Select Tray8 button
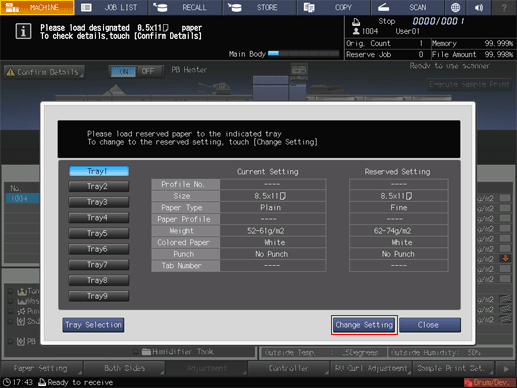Viewport: 517px width, 388px height. 99,280
